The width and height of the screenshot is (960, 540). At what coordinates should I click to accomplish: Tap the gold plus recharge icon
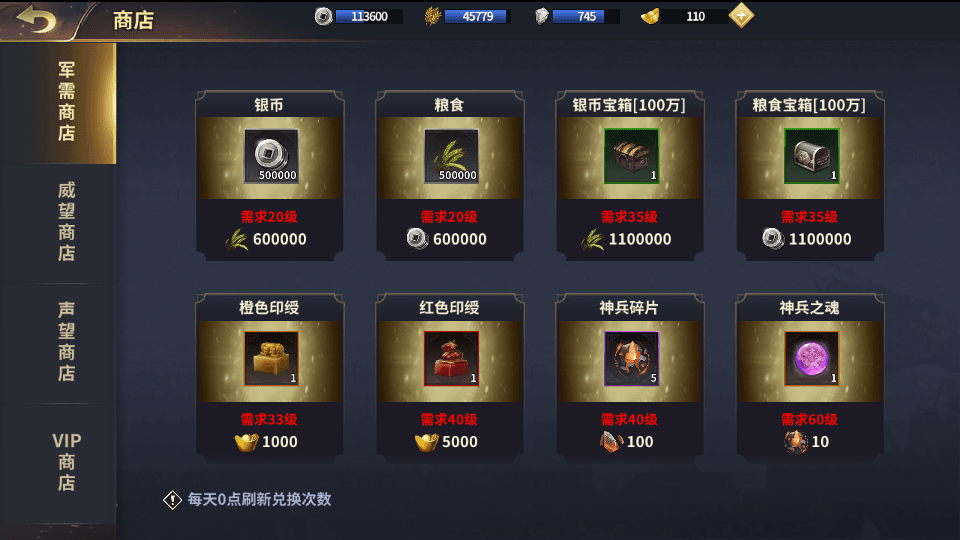[741, 16]
